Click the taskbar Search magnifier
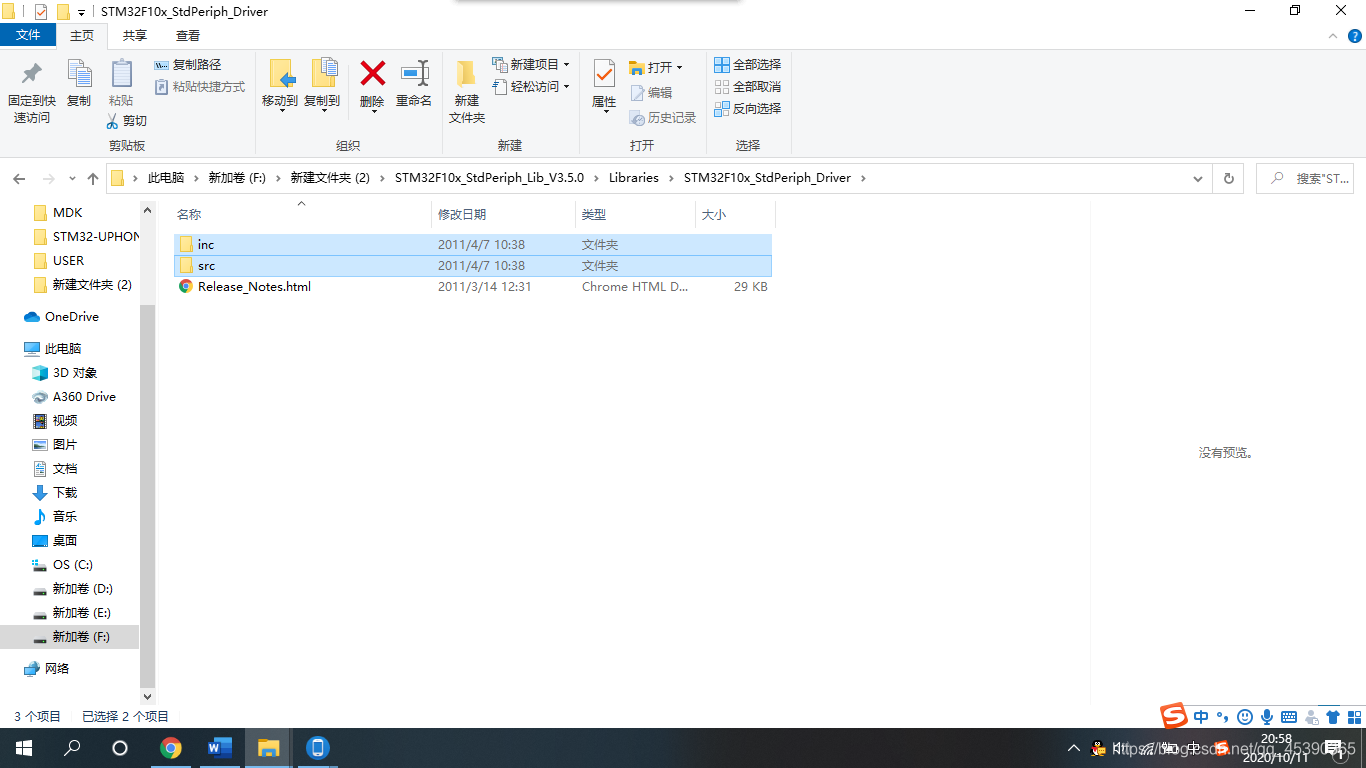The image size is (1366, 768). coord(72,748)
